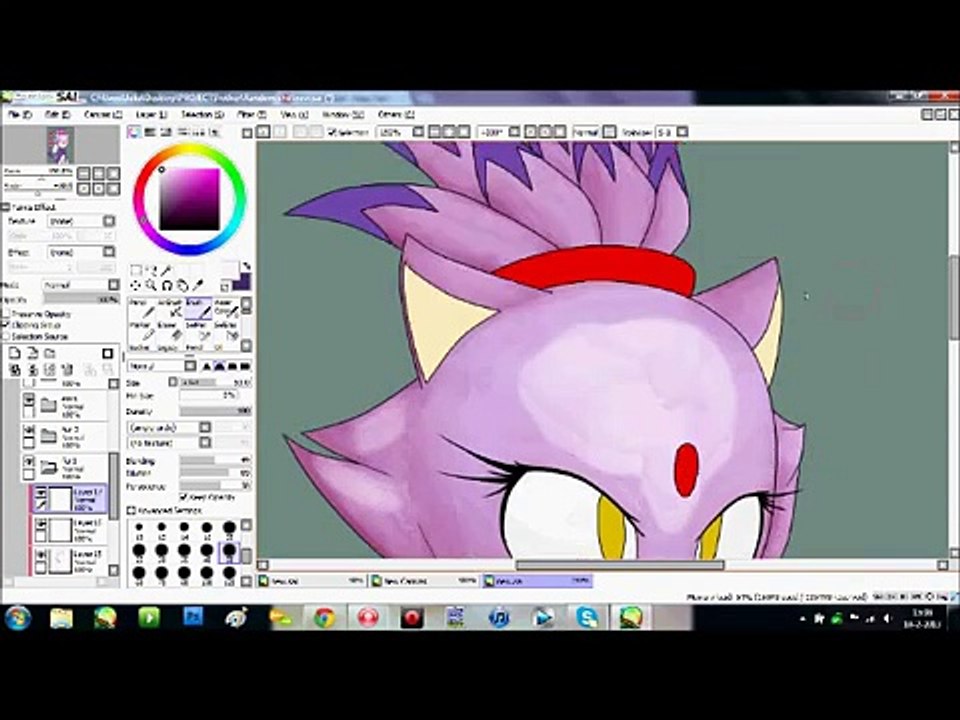Open the Layer menu

[x=151, y=114]
